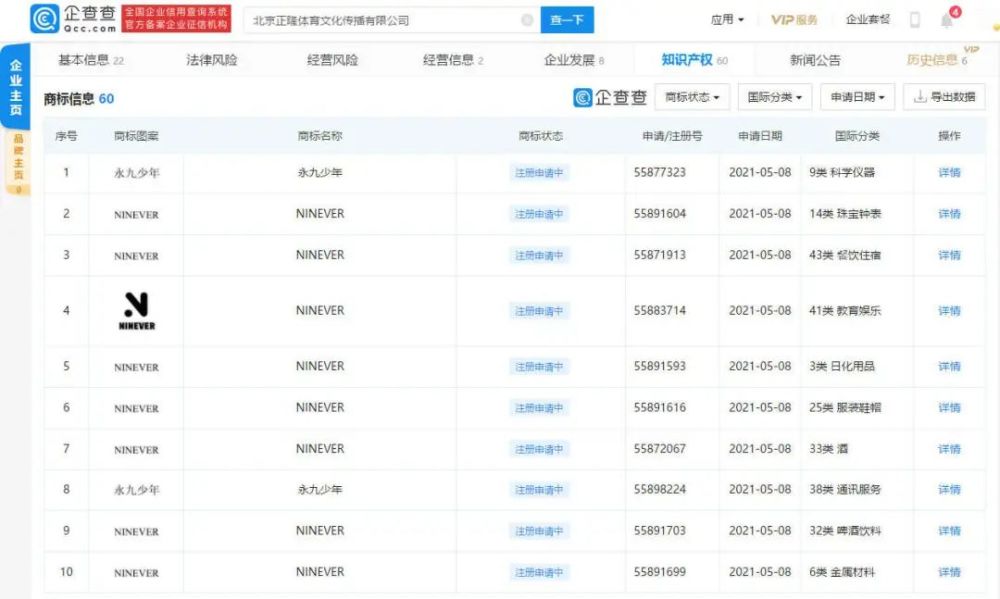Image resolution: width=1000 pixels, height=599 pixels.
Task: Open the 应用 dropdown menu
Action: click(727, 20)
